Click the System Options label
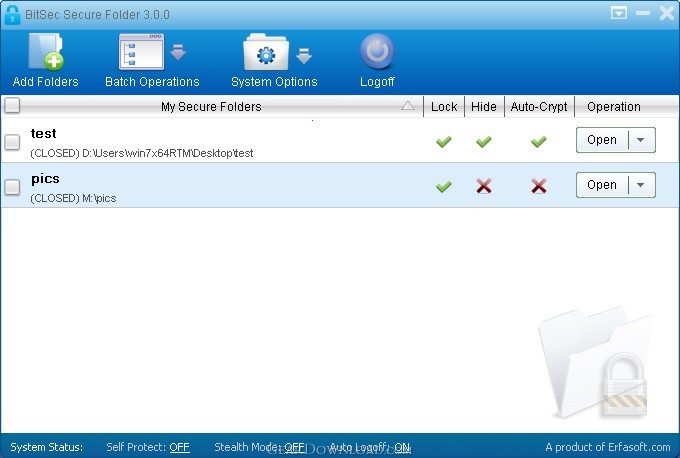Screen dimensions: 680x458 coord(274,82)
